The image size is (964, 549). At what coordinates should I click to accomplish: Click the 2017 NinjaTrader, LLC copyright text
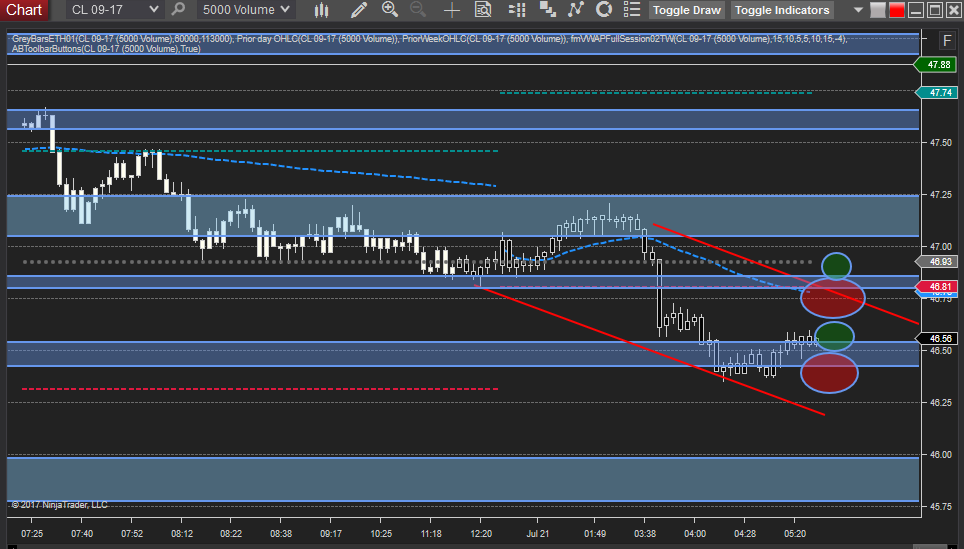(x=60, y=505)
